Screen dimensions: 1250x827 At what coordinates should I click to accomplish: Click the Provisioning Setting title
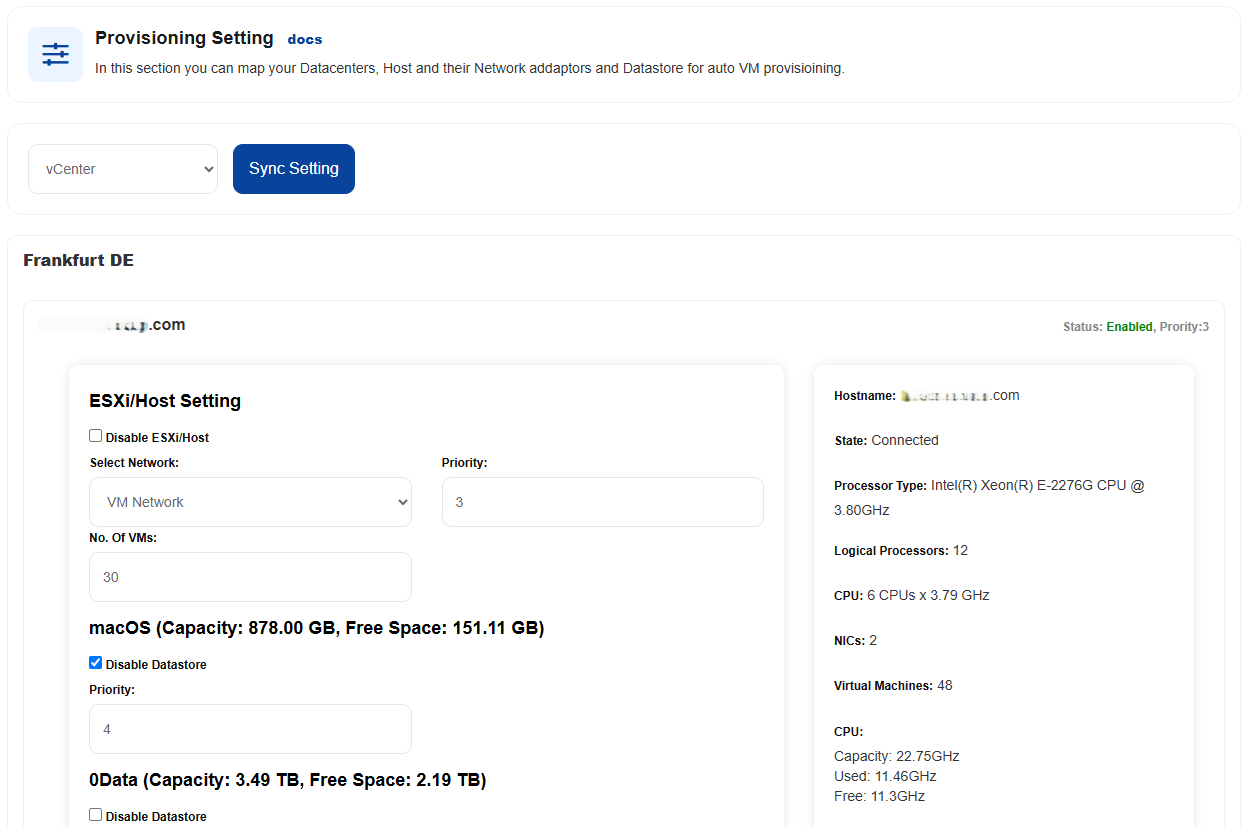184,38
